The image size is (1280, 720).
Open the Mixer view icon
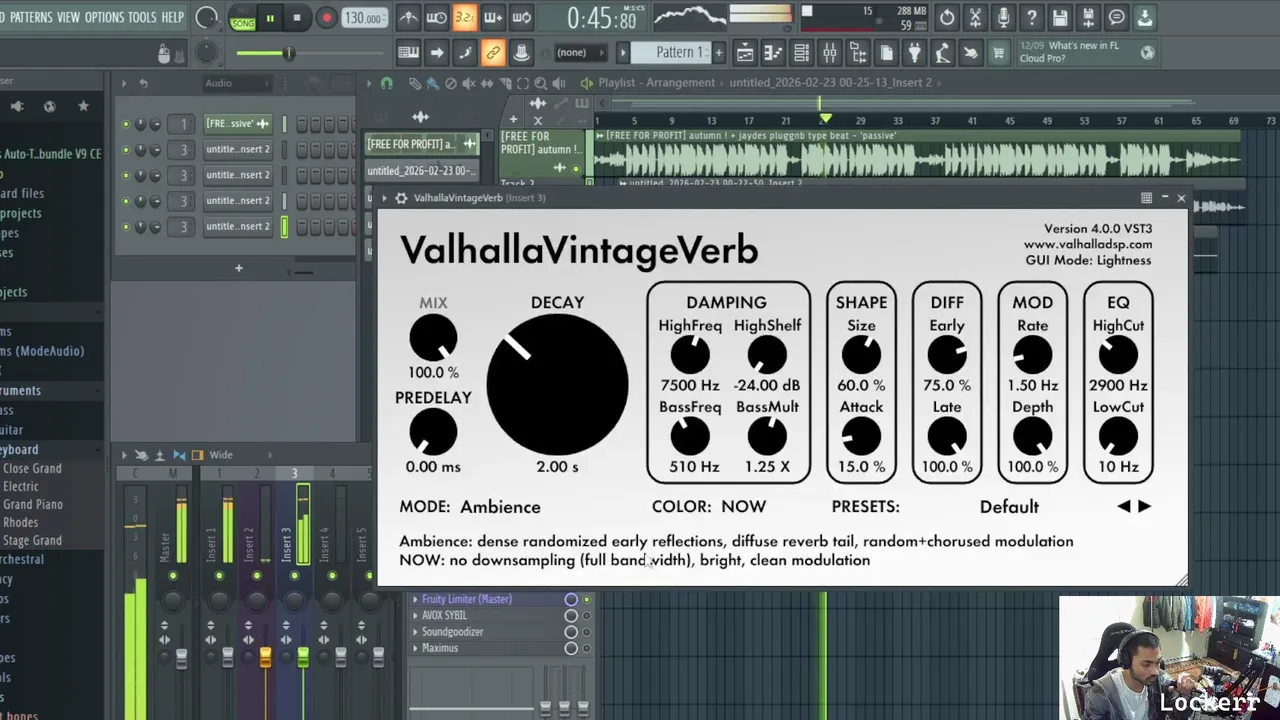coord(829,53)
